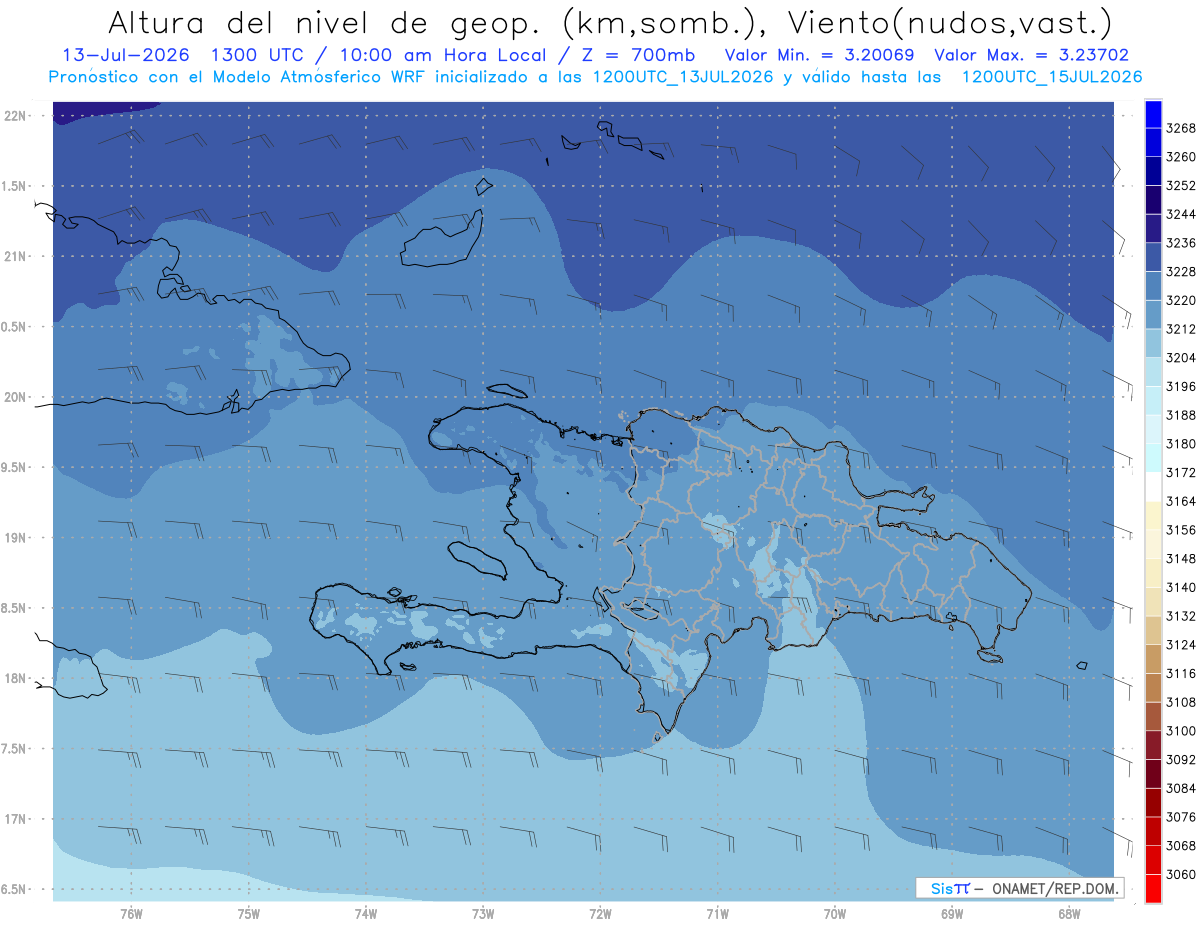Click the '0.5N' latitude tick label

tap(13, 327)
